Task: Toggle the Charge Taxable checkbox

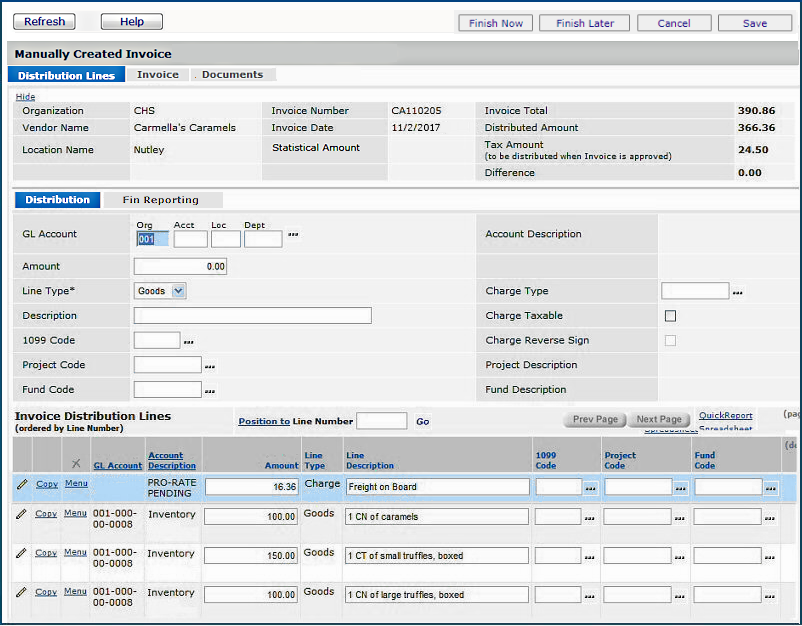Action: 670,316
